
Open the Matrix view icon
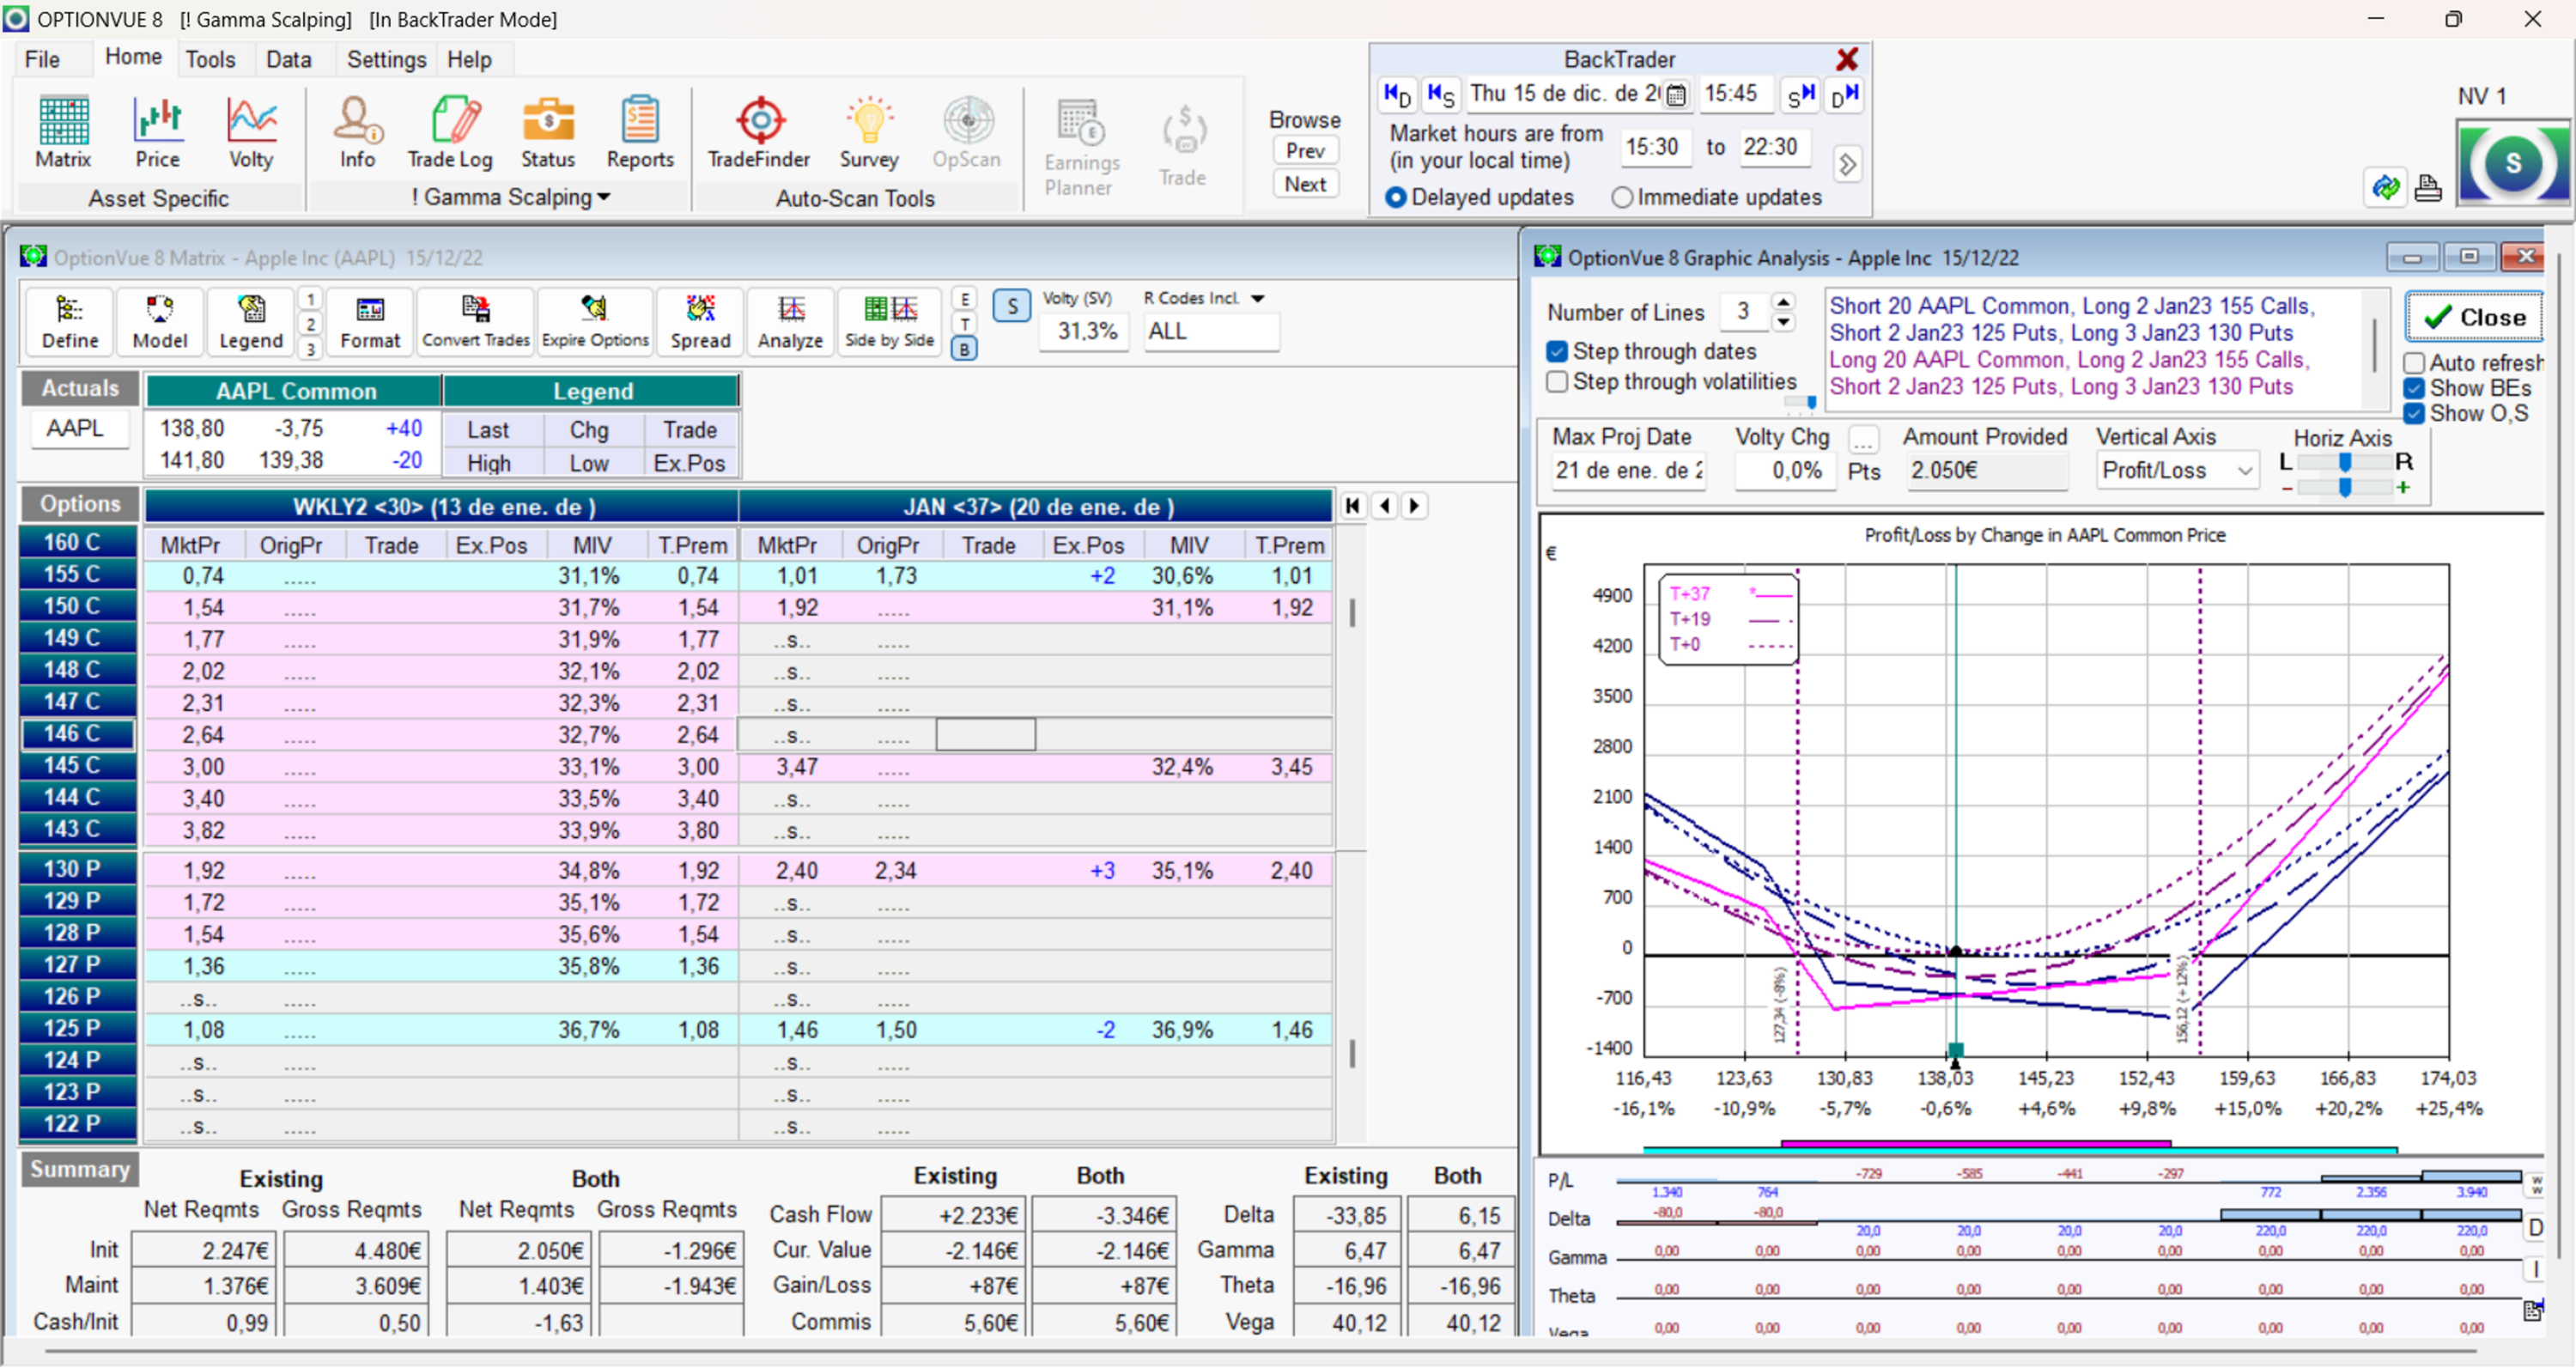tap(63, 132)
